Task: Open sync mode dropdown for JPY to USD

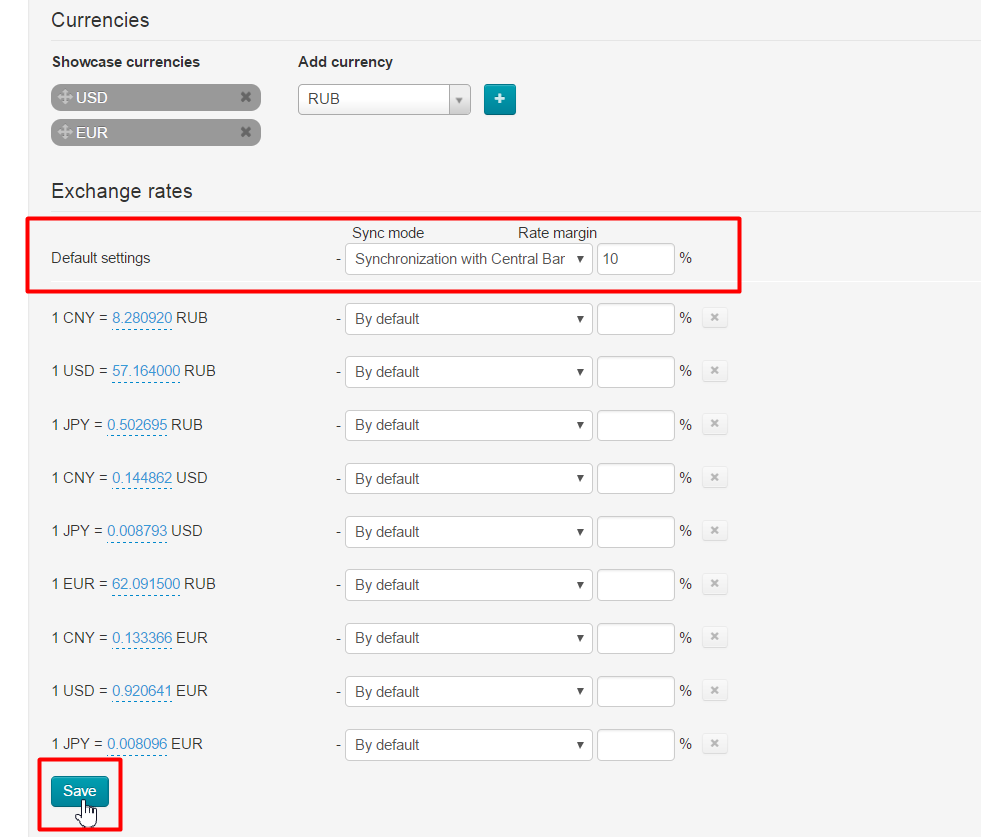Action: (x=469, y=532)
